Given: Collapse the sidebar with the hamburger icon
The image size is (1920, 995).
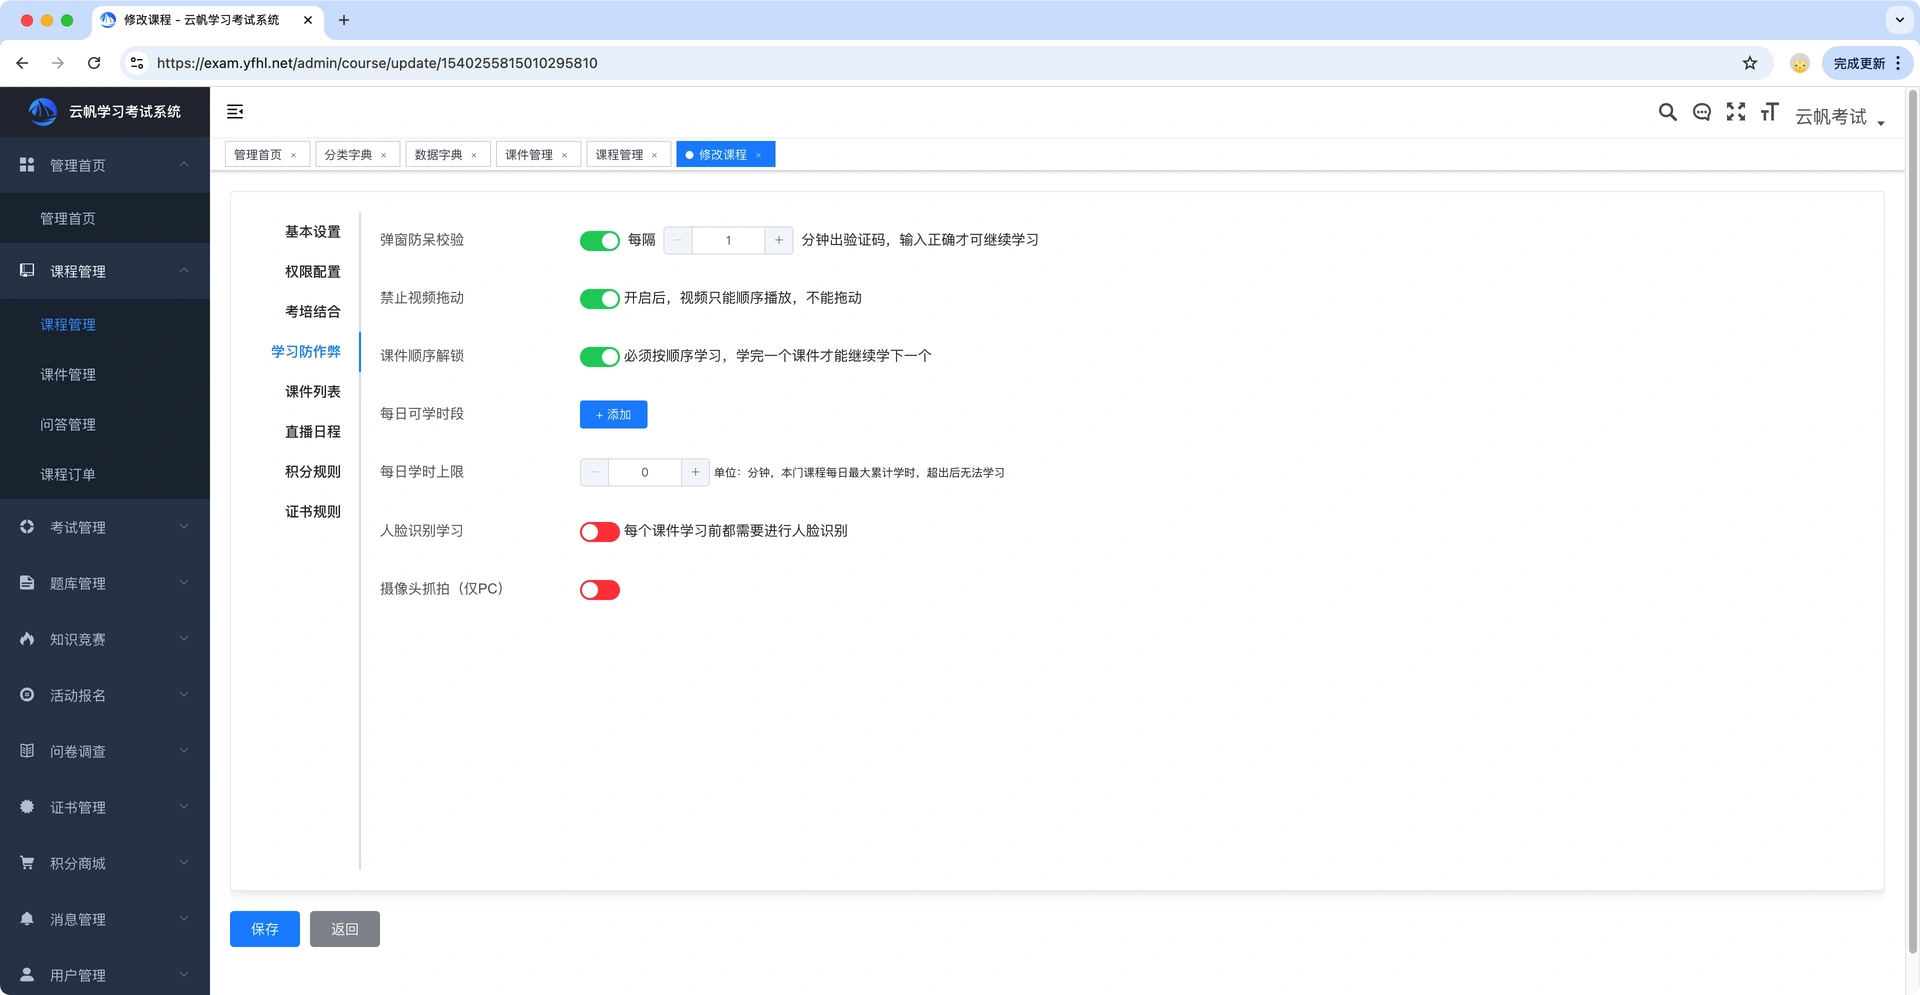Looking at the screenshot, I should click(x=235, y=112).
